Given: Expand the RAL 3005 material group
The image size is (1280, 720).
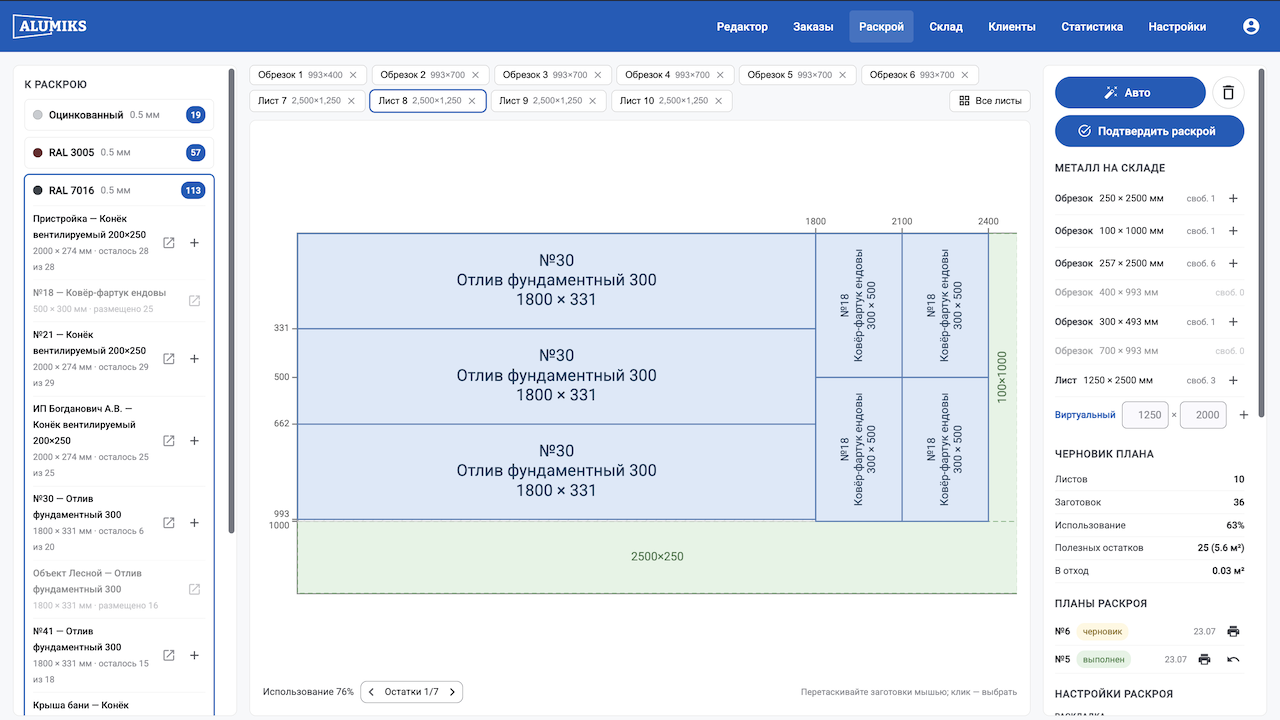Looking at the screenshot, I should click(119, 153).
